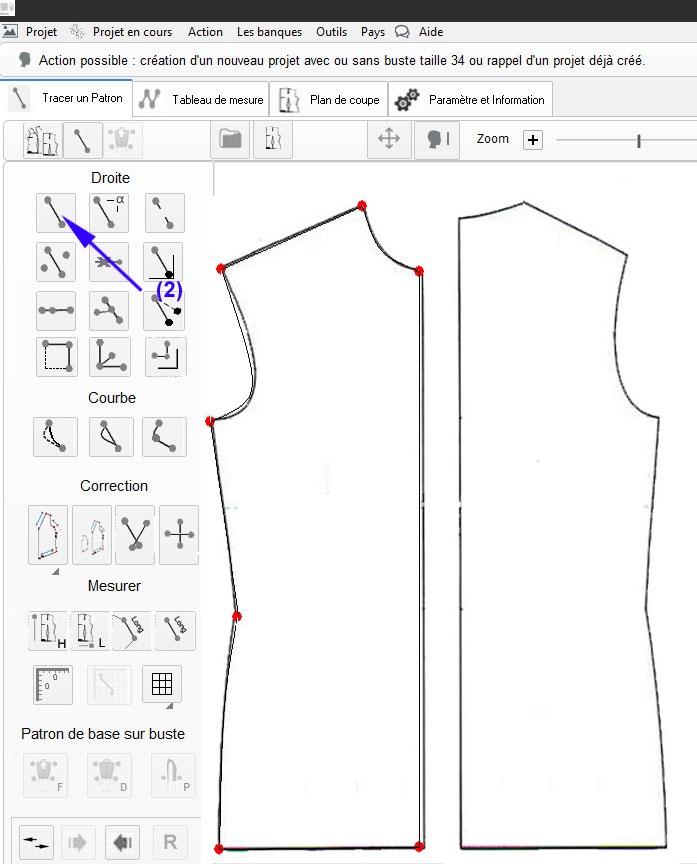Click the Zoom slider handle
Screen dimensions: 697x864
(x=638, y=141)
